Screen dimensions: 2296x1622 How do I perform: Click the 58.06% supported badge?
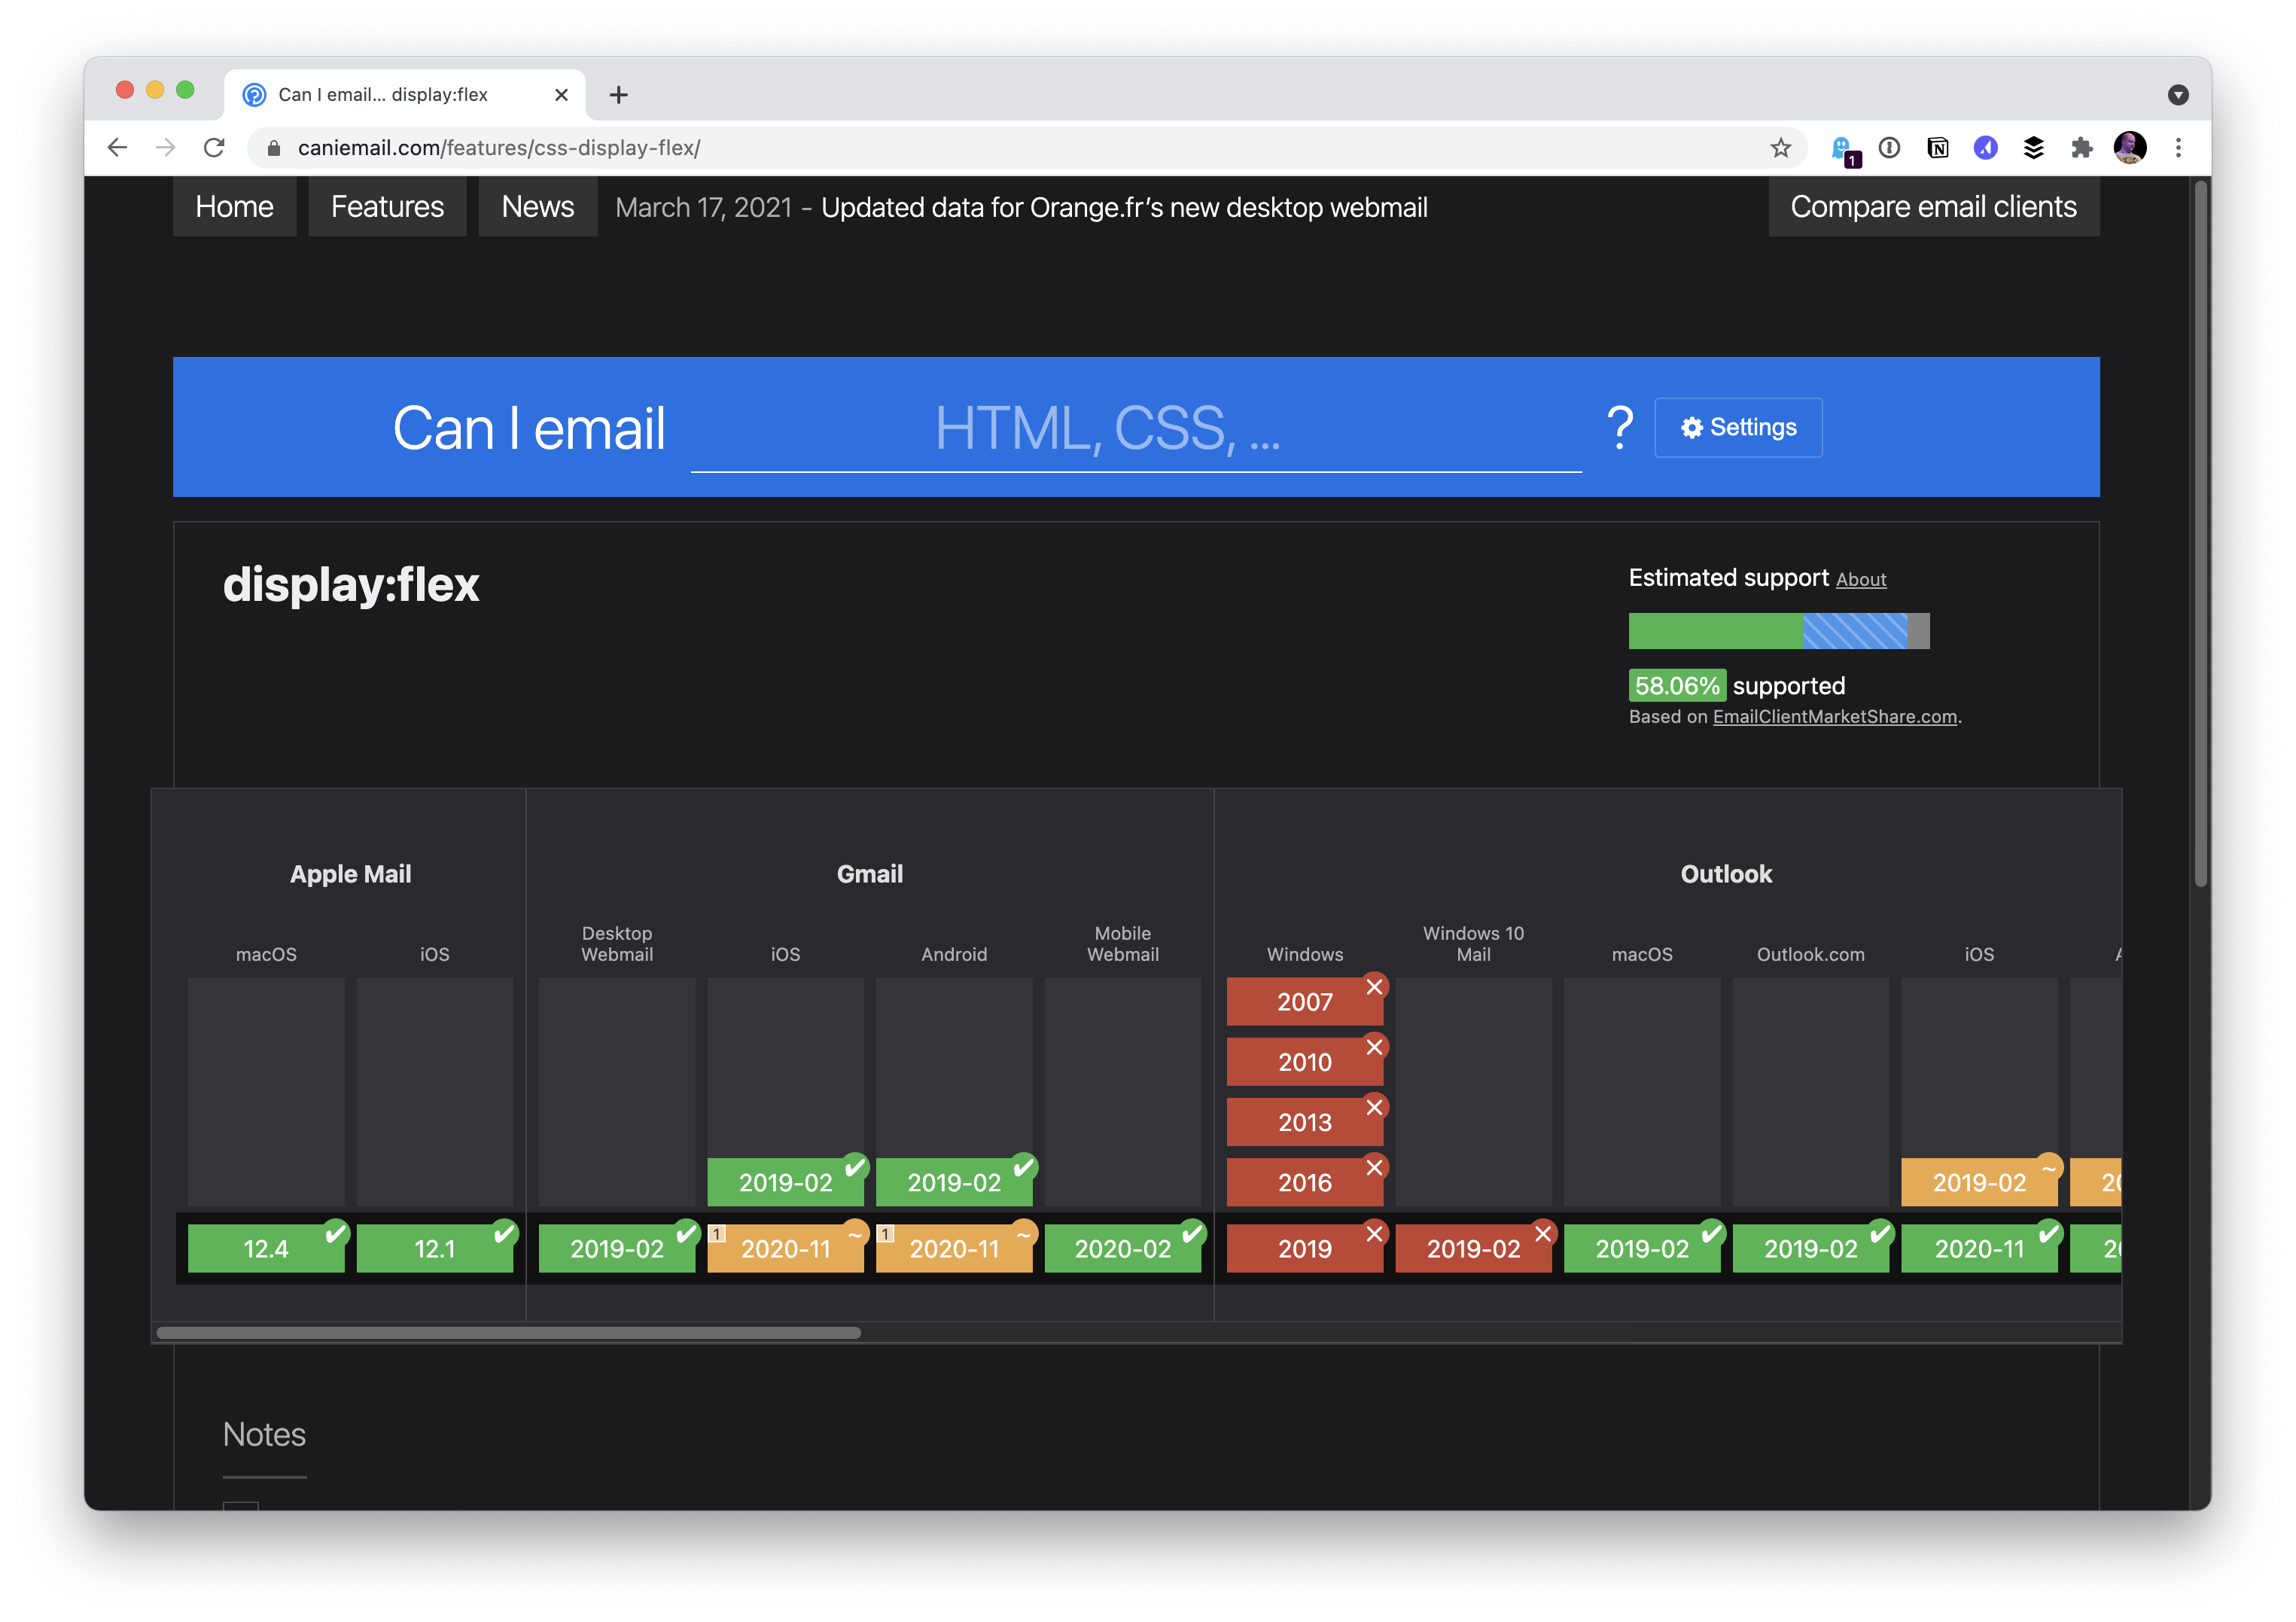1677,686
